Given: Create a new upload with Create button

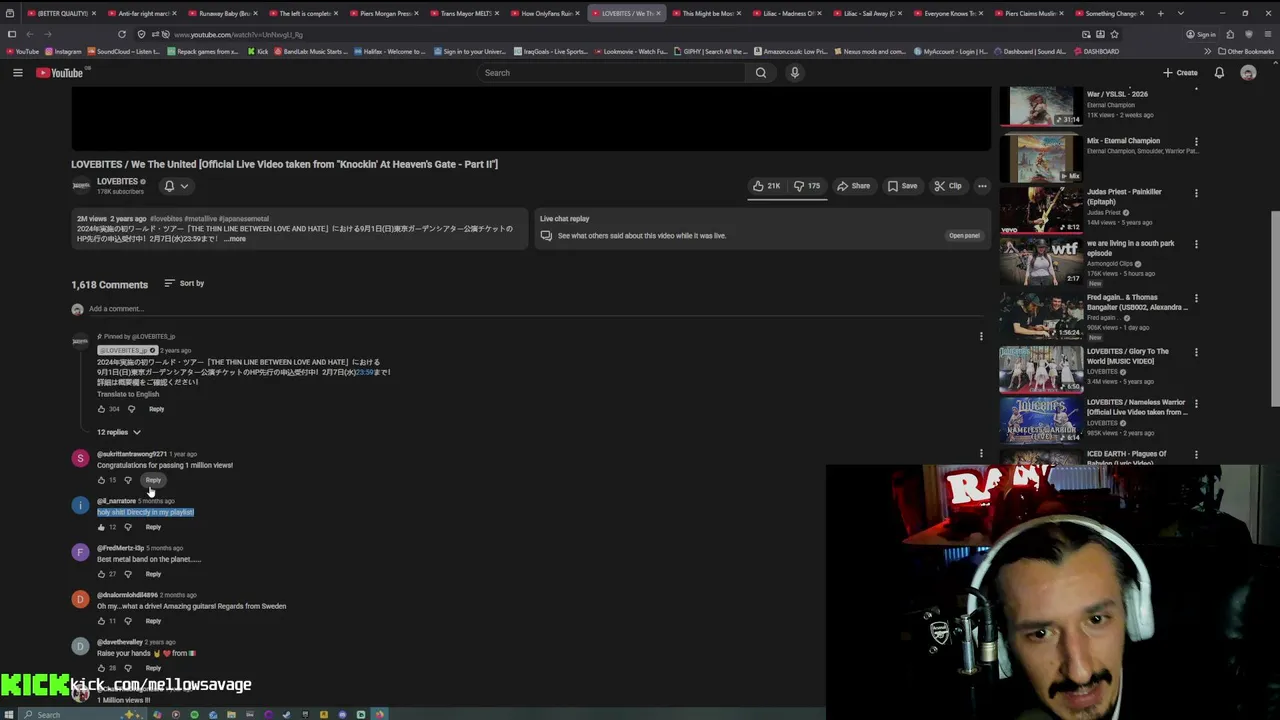Looking at the screenshot, I should pyautogui.click(x=1180, y=73).
